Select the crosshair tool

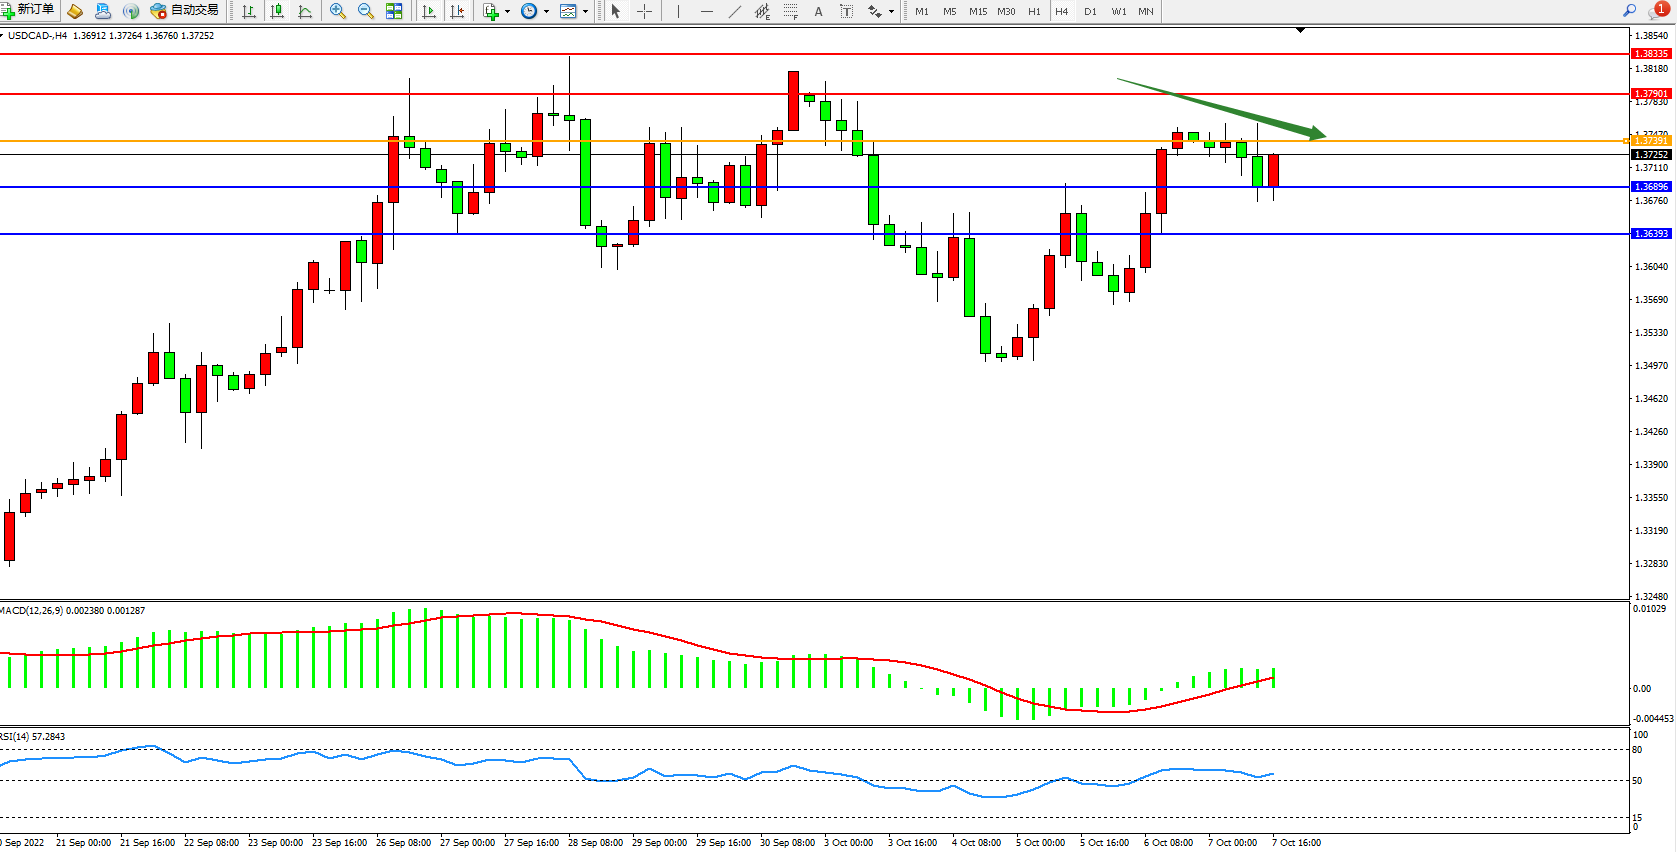point(645,11)
